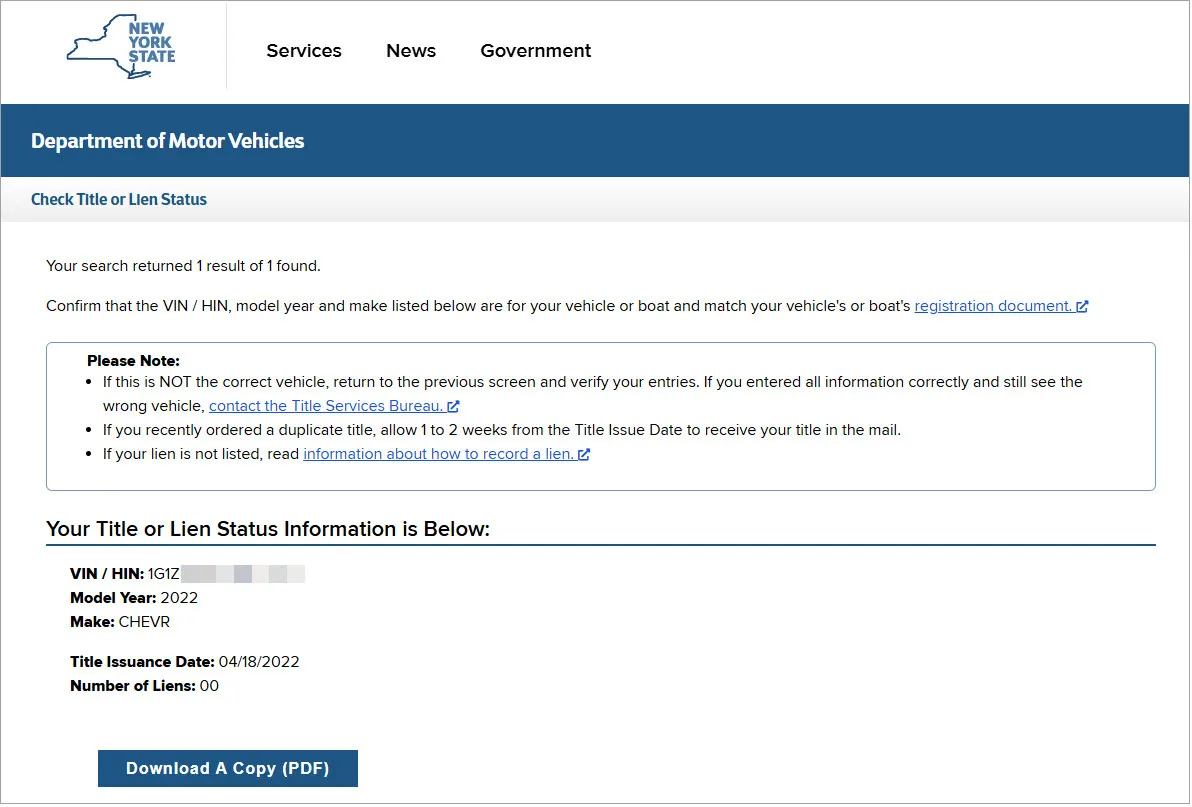Click the external link icon beside registration document

[1083, 306]
